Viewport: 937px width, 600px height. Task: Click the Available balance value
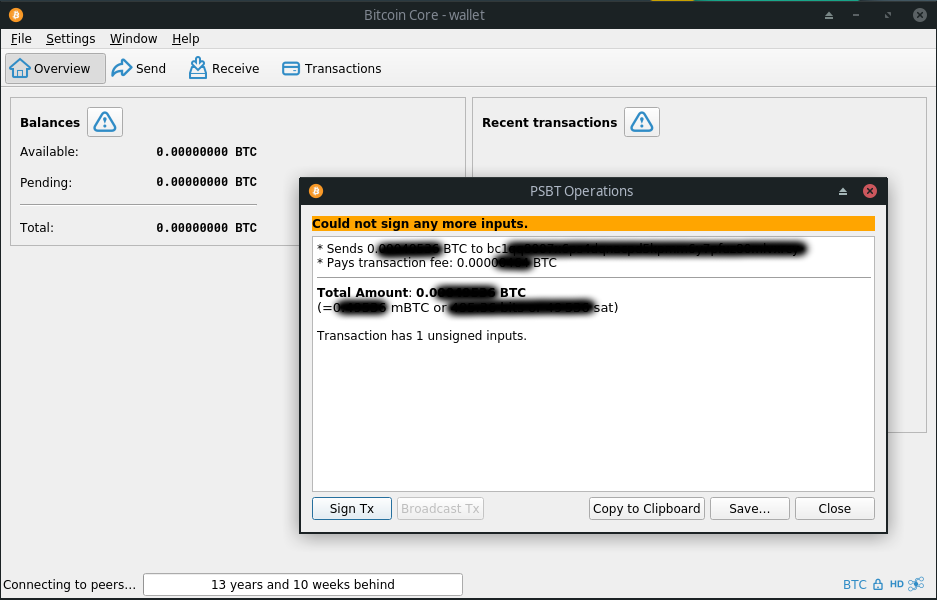tap(207, 152)
